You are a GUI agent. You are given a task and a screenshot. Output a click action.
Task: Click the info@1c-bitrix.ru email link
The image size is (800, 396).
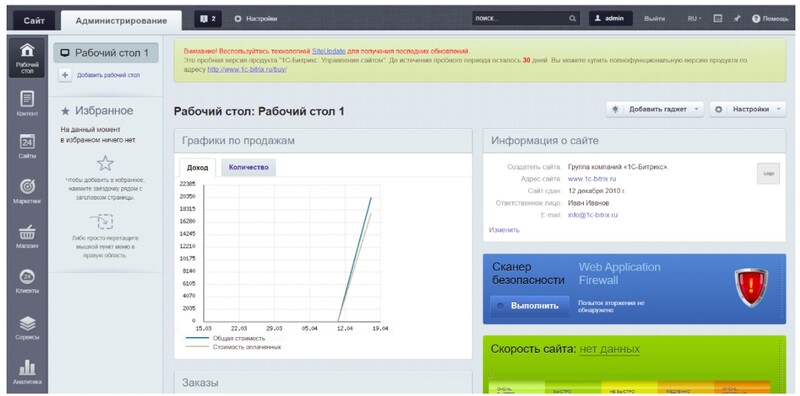point(592,215)
